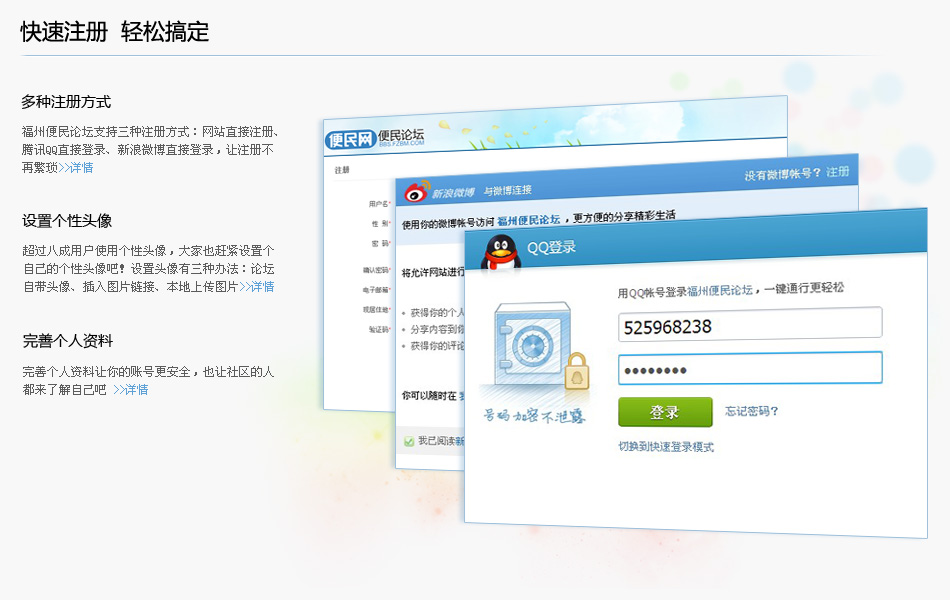Click the 多种注册方式 section heading
This screenshot has height=600, width=950.
pyautogui.click(x=66, y=102)
